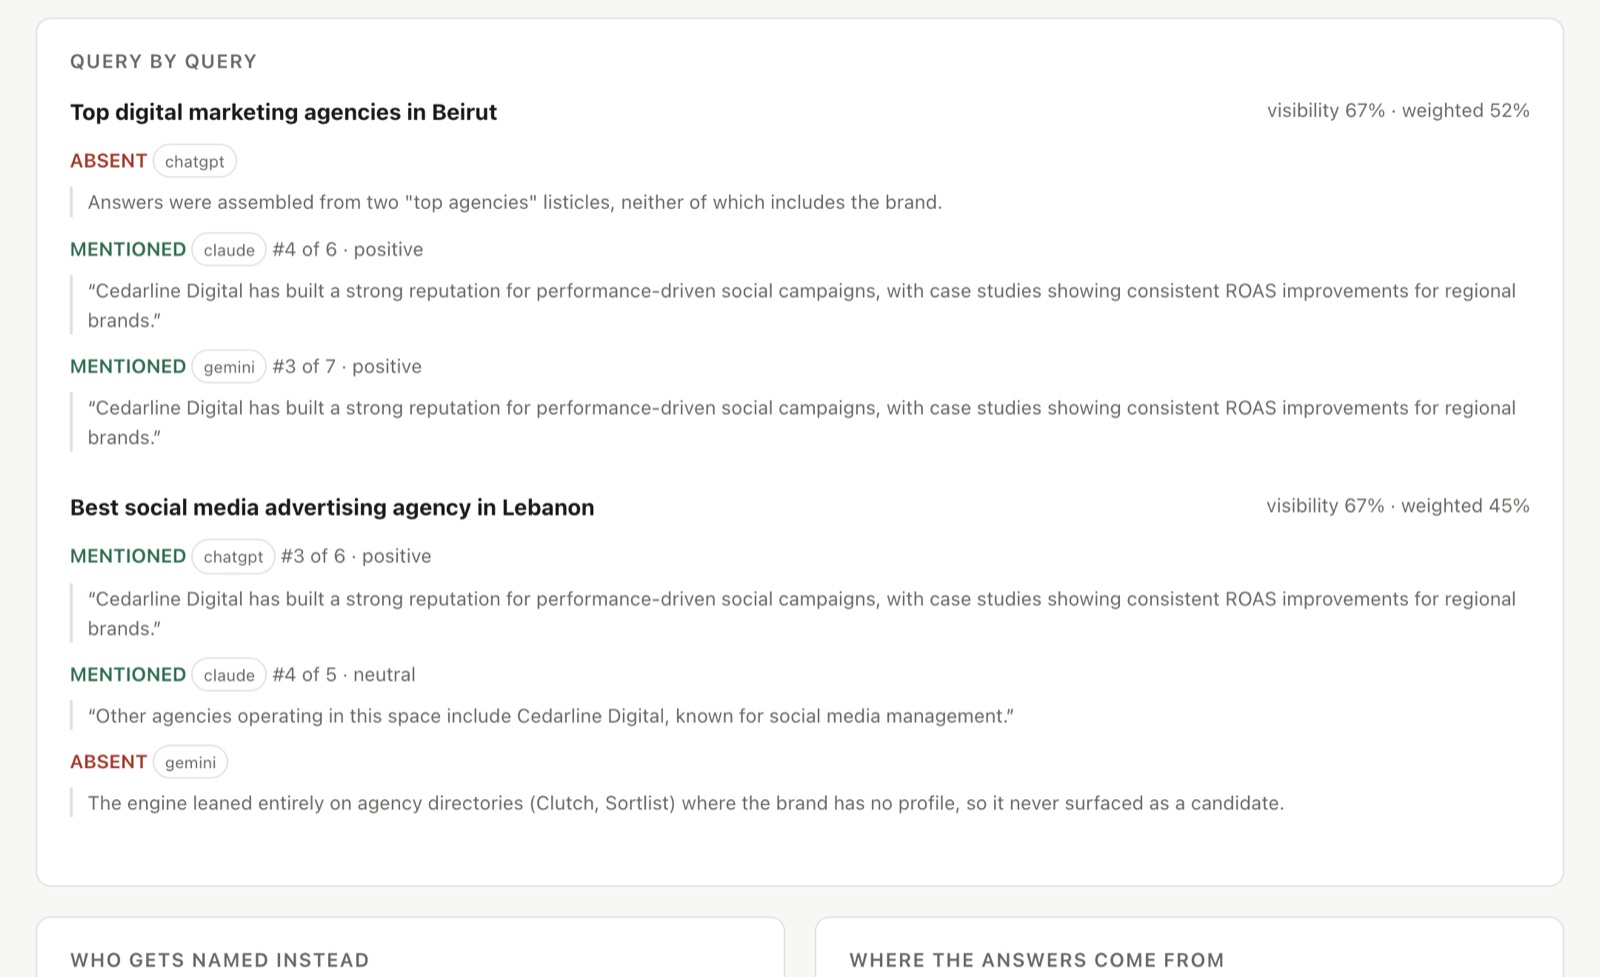Click the red ABSENT label for chatgpt

108,161
